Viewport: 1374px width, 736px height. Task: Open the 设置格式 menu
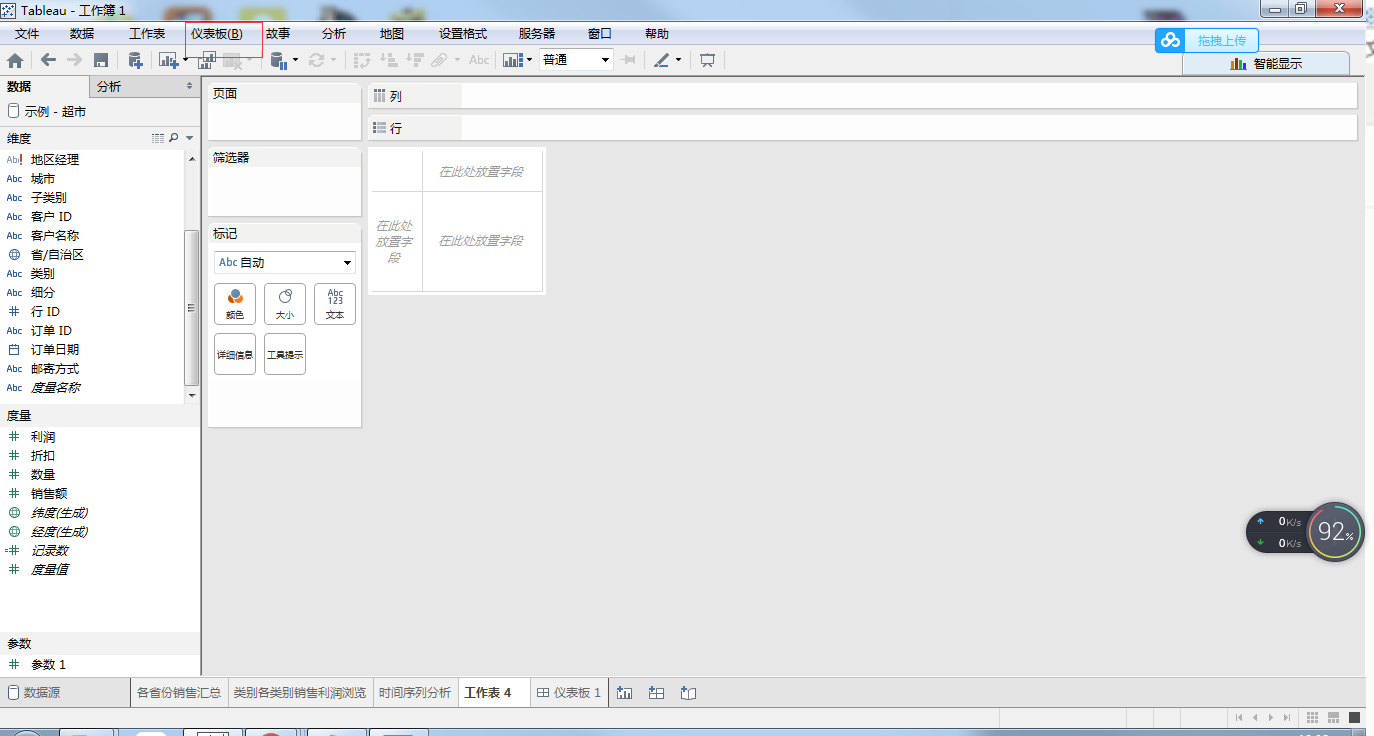pyautogui.click(x=463, y=34)
